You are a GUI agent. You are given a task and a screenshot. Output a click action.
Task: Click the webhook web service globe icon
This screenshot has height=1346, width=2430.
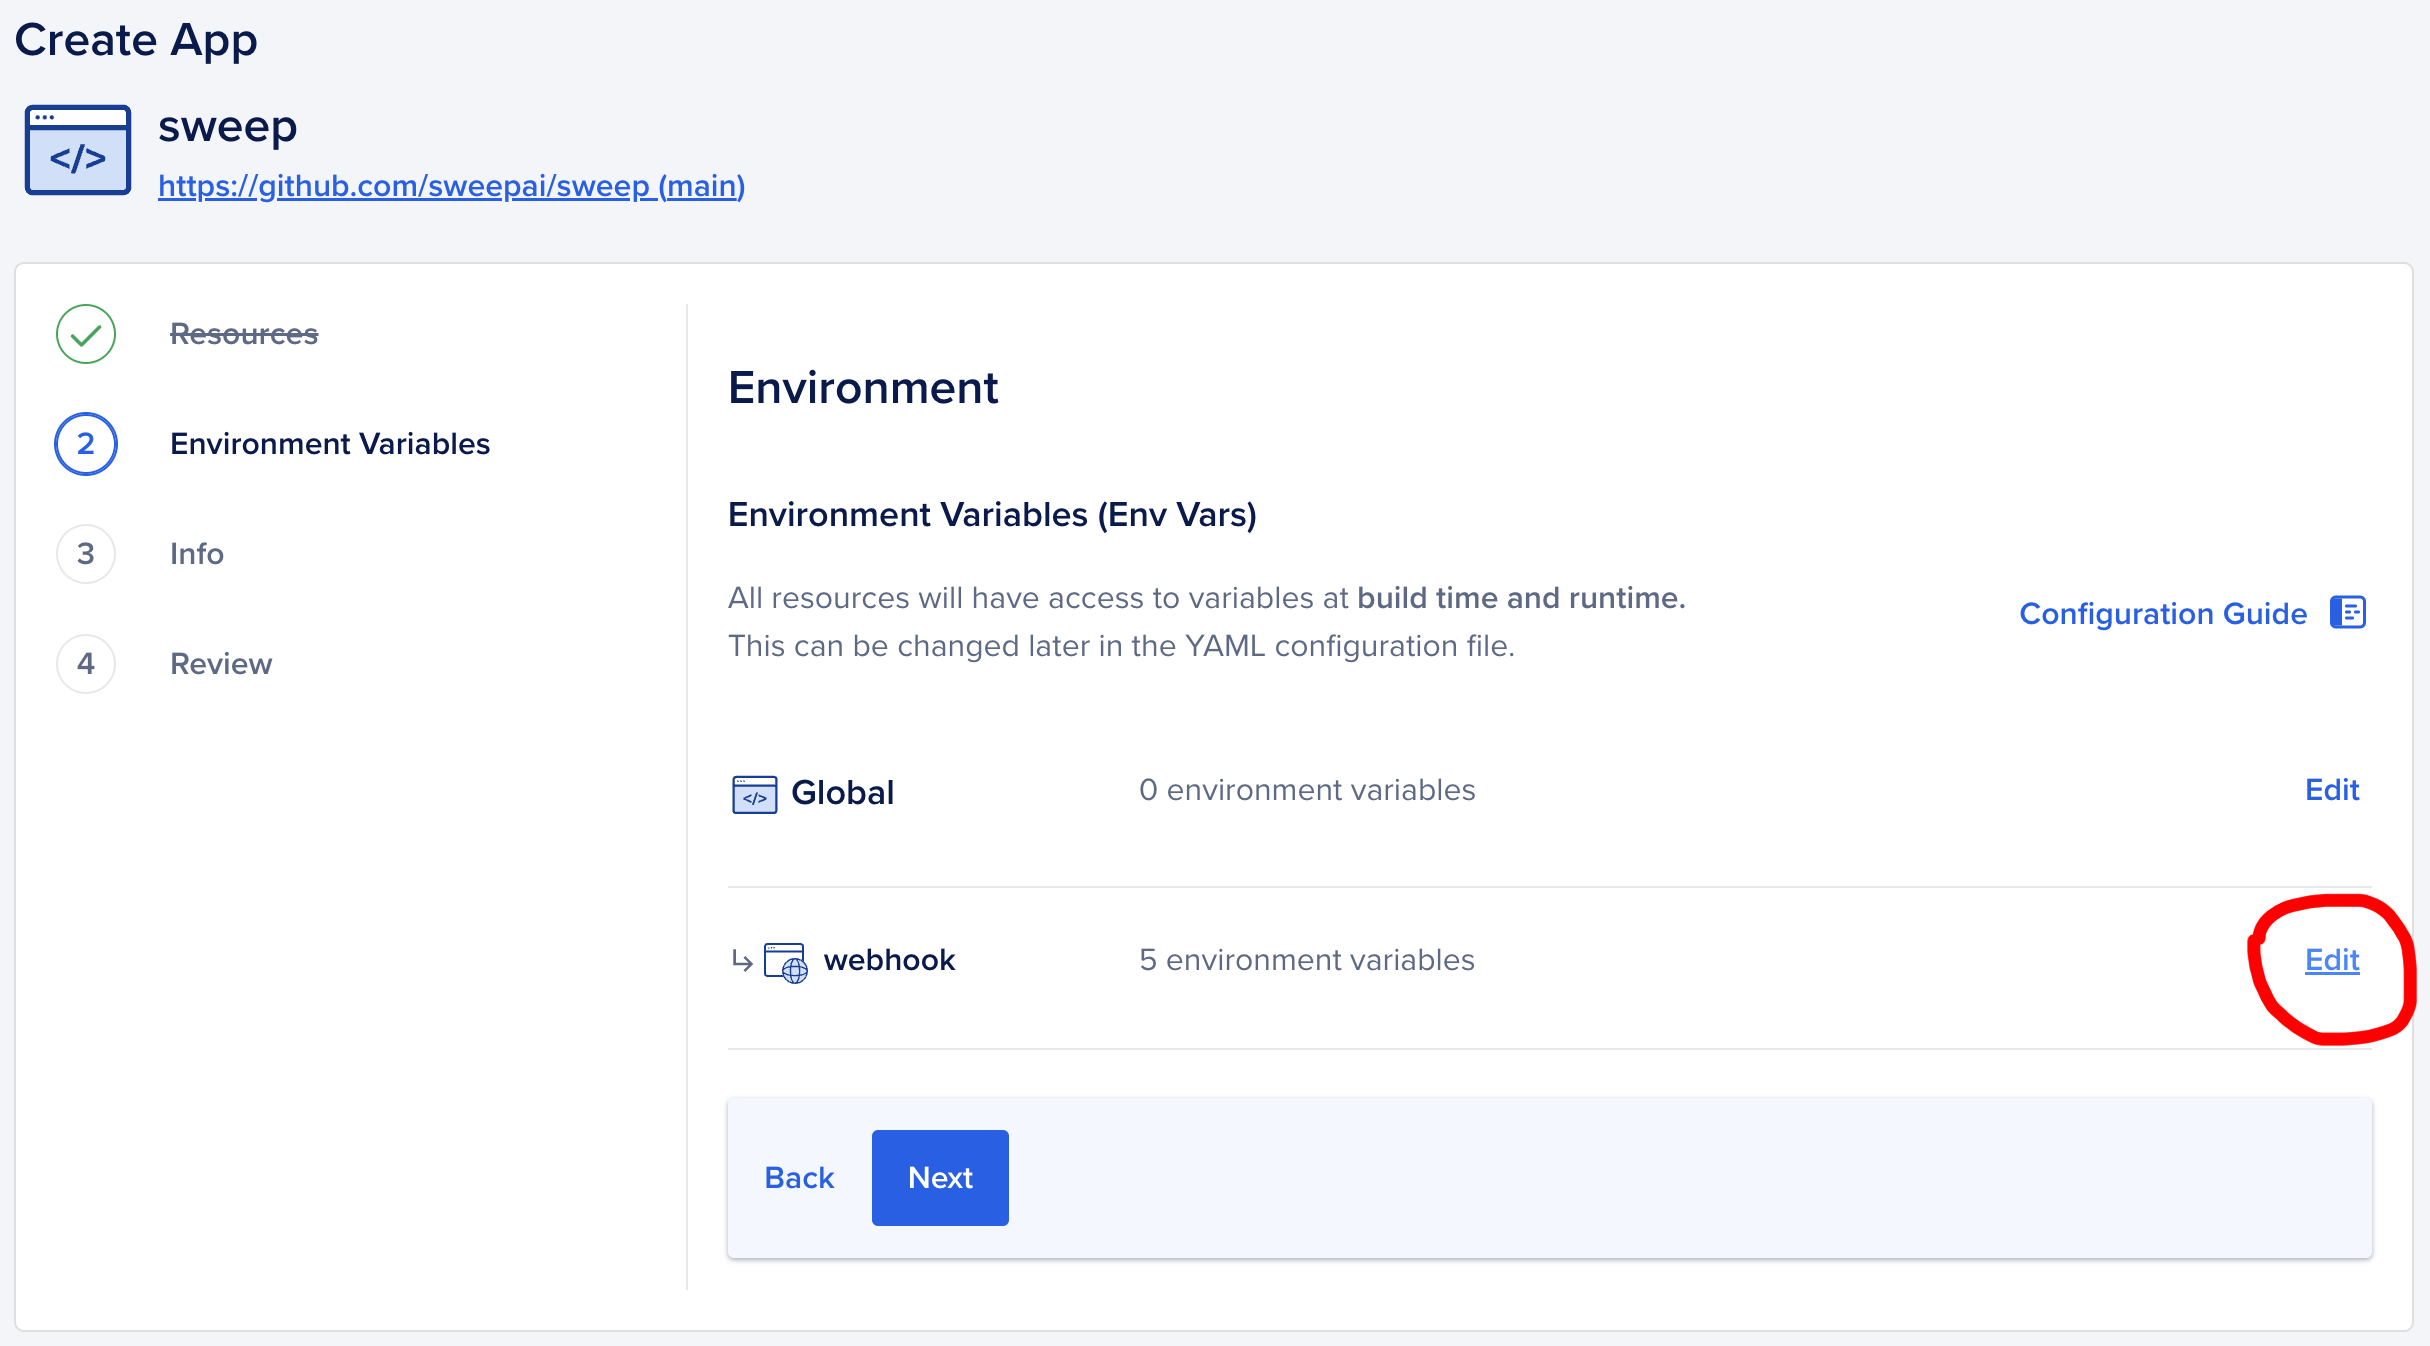[x=786, y=963]
